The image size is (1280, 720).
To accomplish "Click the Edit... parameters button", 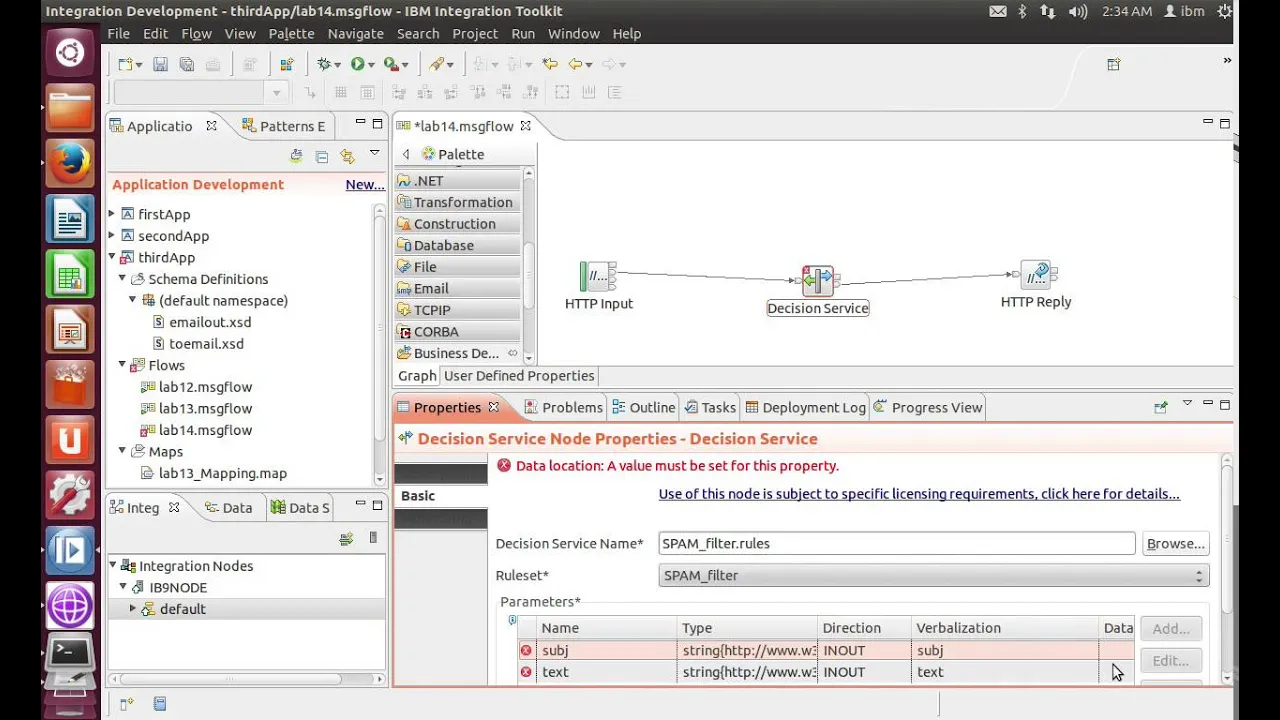I will pyautogui.click(x=1171, y=661).
